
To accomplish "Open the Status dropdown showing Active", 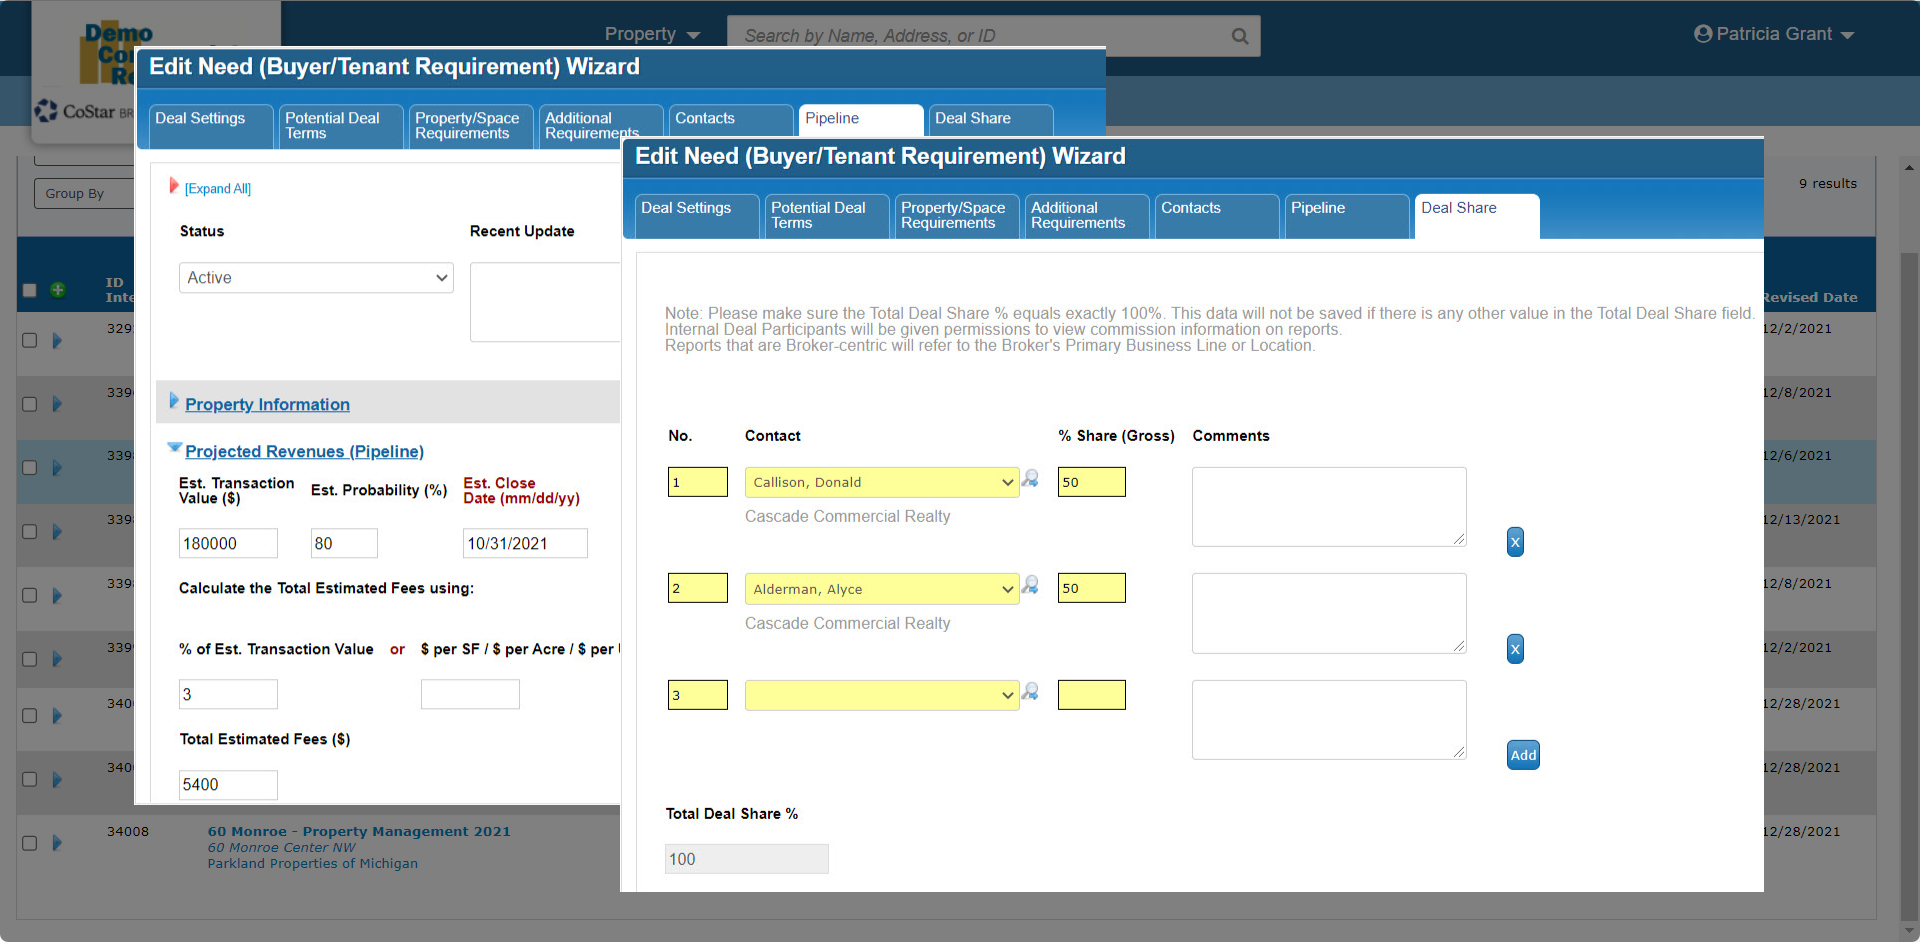I will [x=316, y=278].
